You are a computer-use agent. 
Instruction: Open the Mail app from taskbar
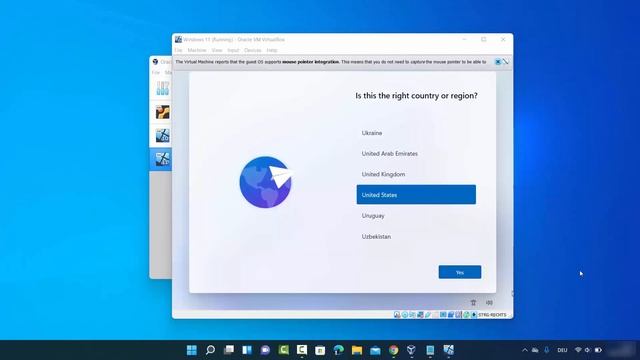[375, 350]
